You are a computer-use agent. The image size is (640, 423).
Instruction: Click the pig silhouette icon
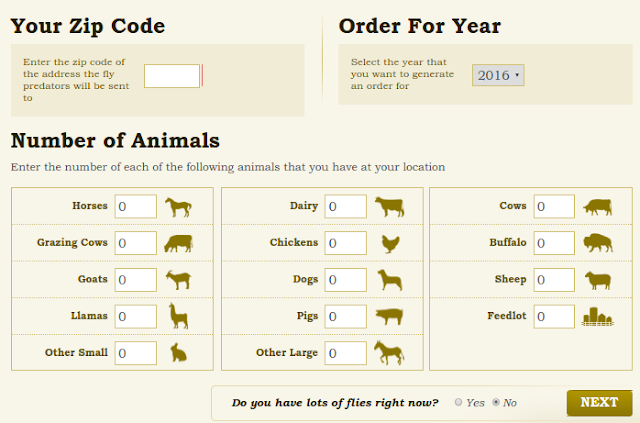pyautogui.click(x=389, y=316)
